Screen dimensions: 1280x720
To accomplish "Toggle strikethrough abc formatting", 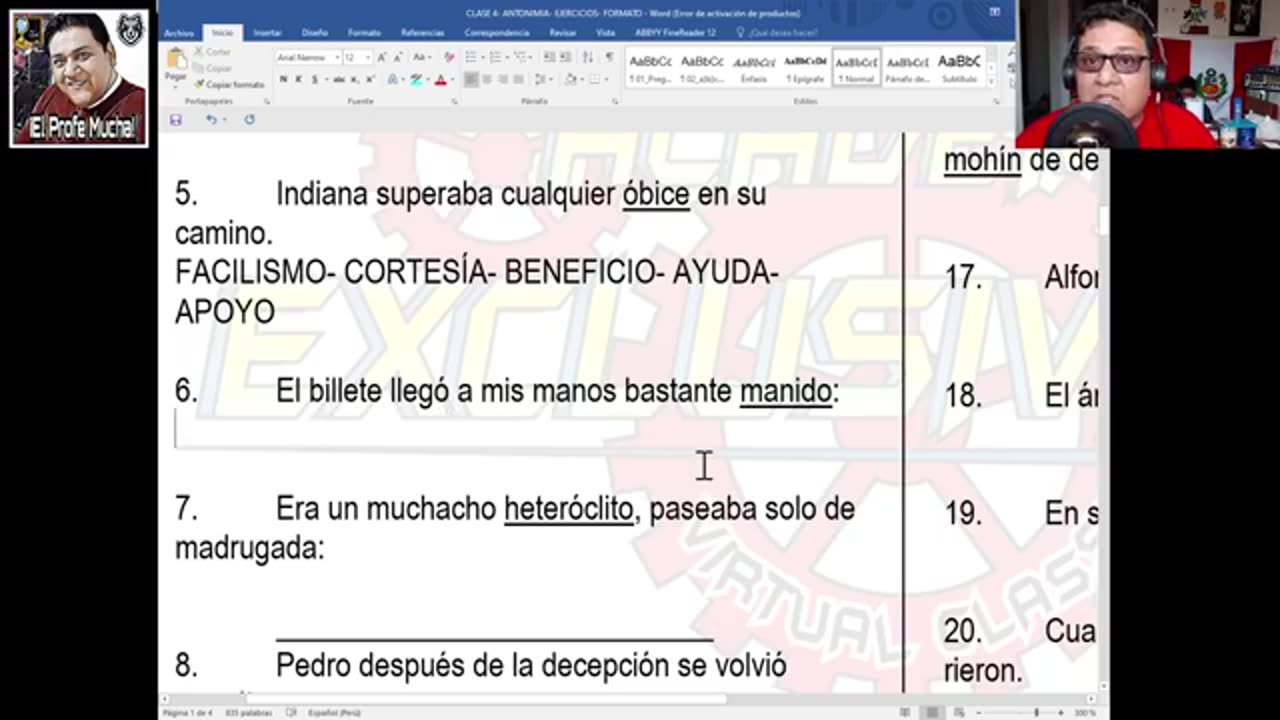I will click(339, 79).
